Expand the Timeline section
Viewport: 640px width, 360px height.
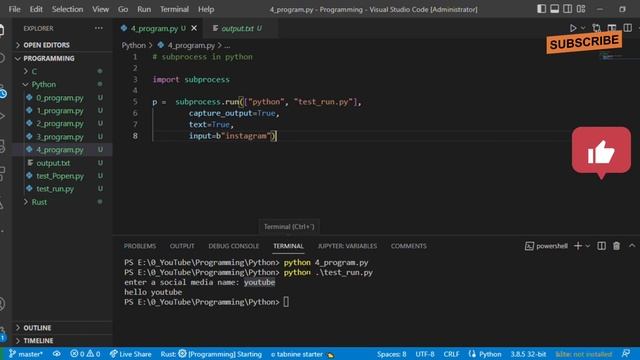pos(38,340)
